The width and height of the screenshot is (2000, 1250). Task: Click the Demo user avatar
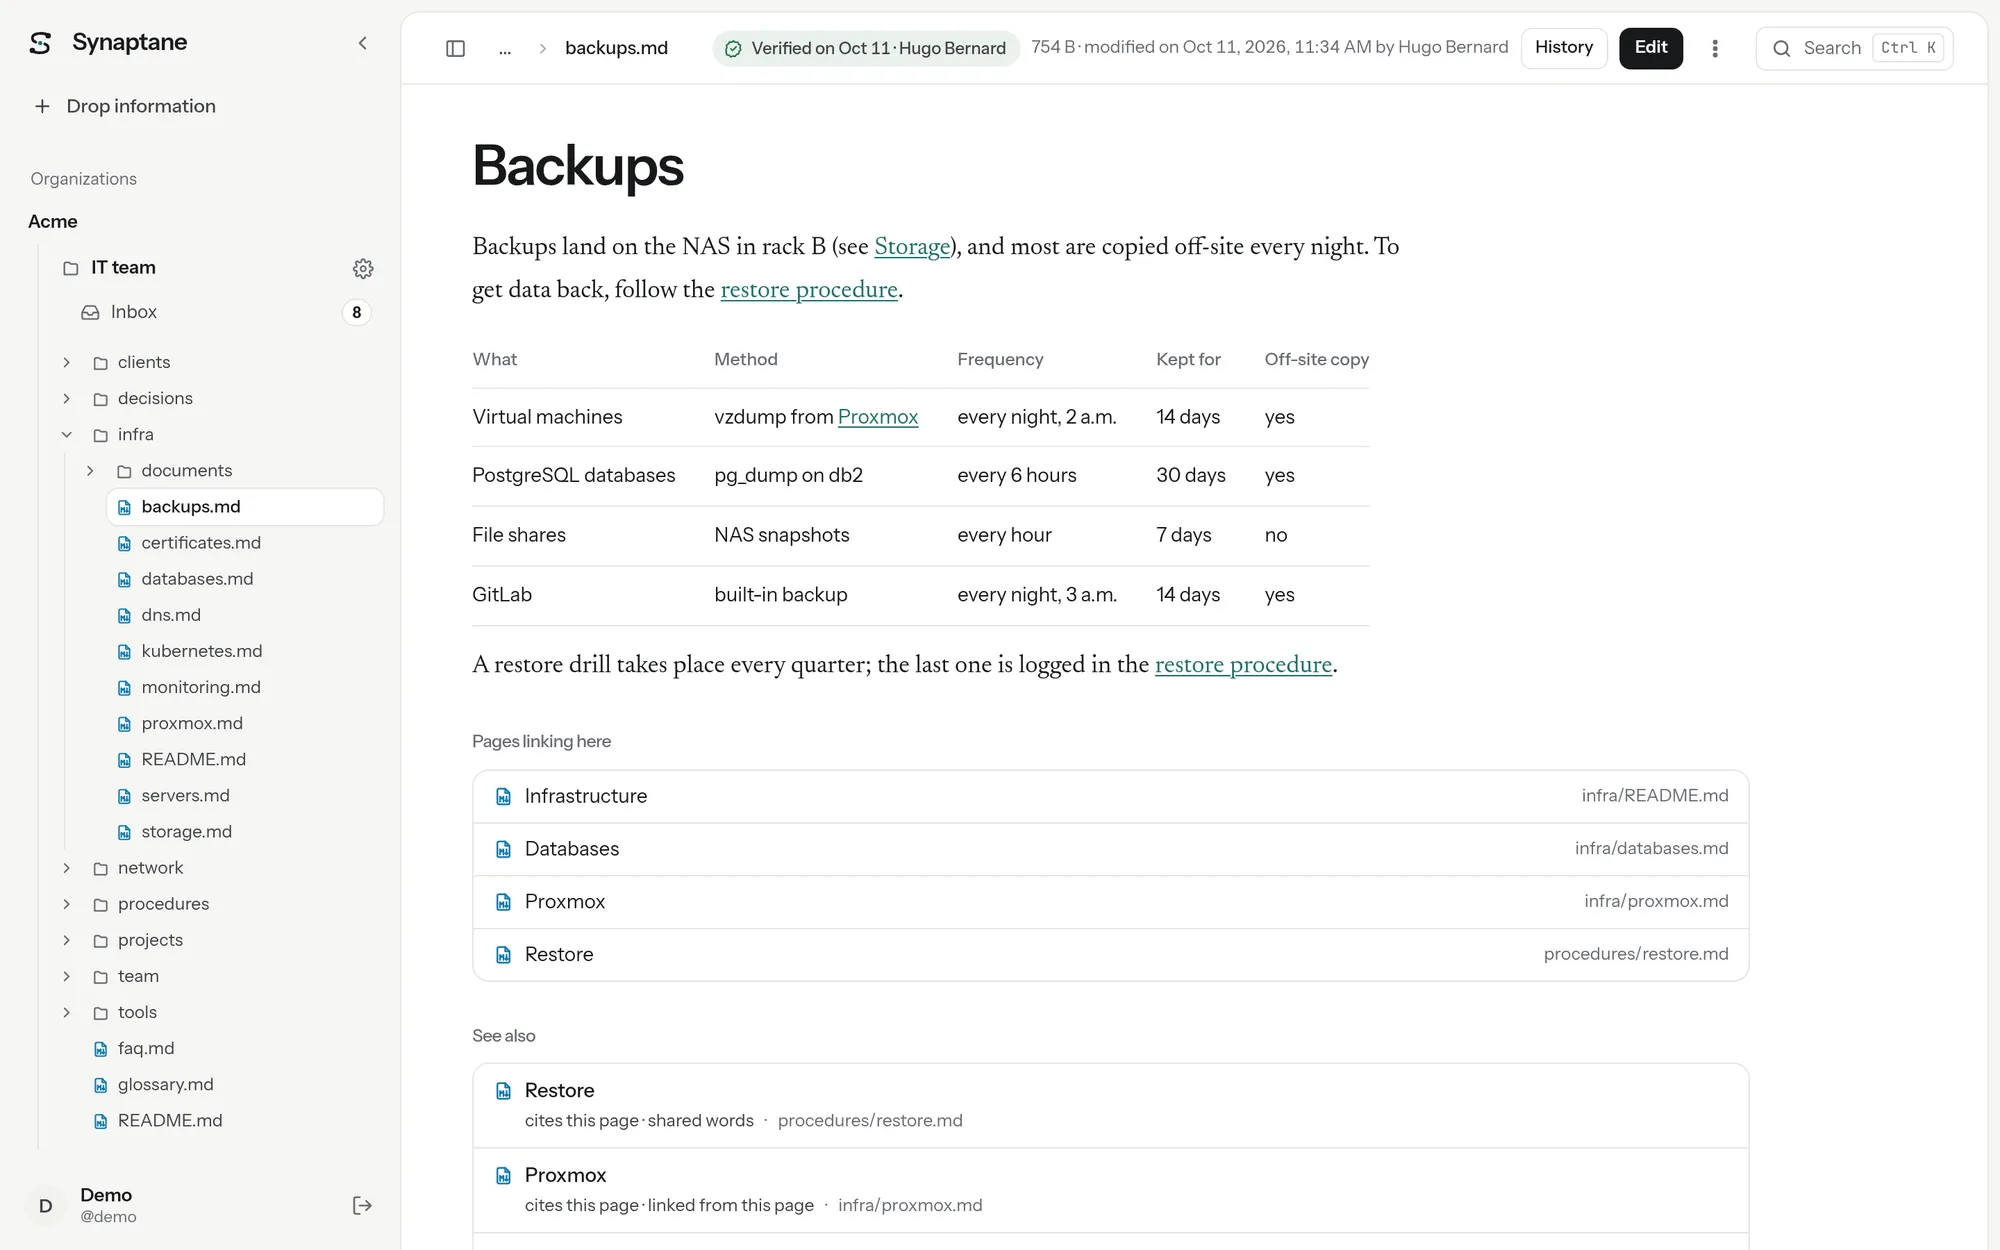[46, 1205]
